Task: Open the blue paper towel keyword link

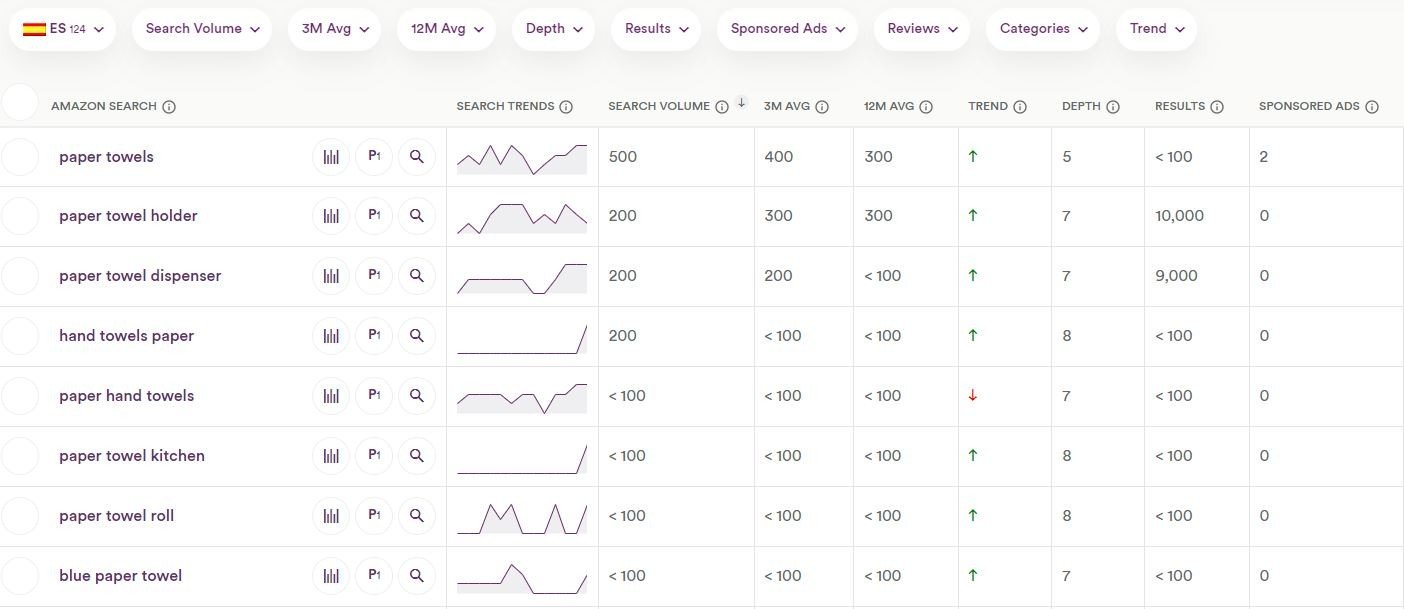Action: 120,576
